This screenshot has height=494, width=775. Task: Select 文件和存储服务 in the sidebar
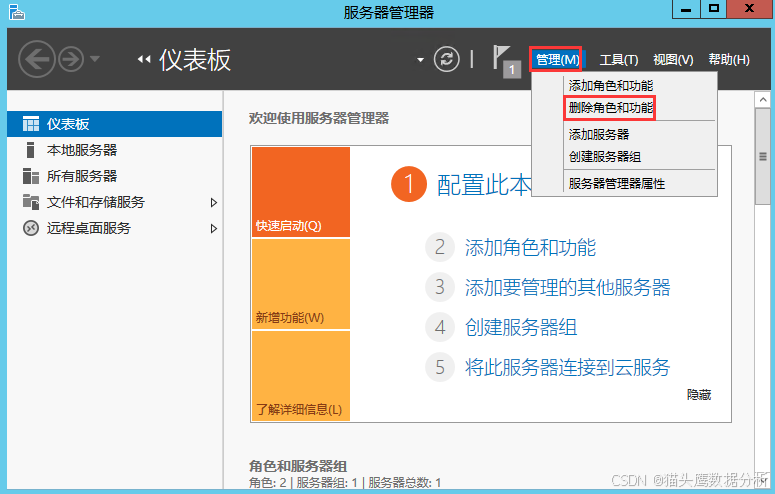[95, 202]
